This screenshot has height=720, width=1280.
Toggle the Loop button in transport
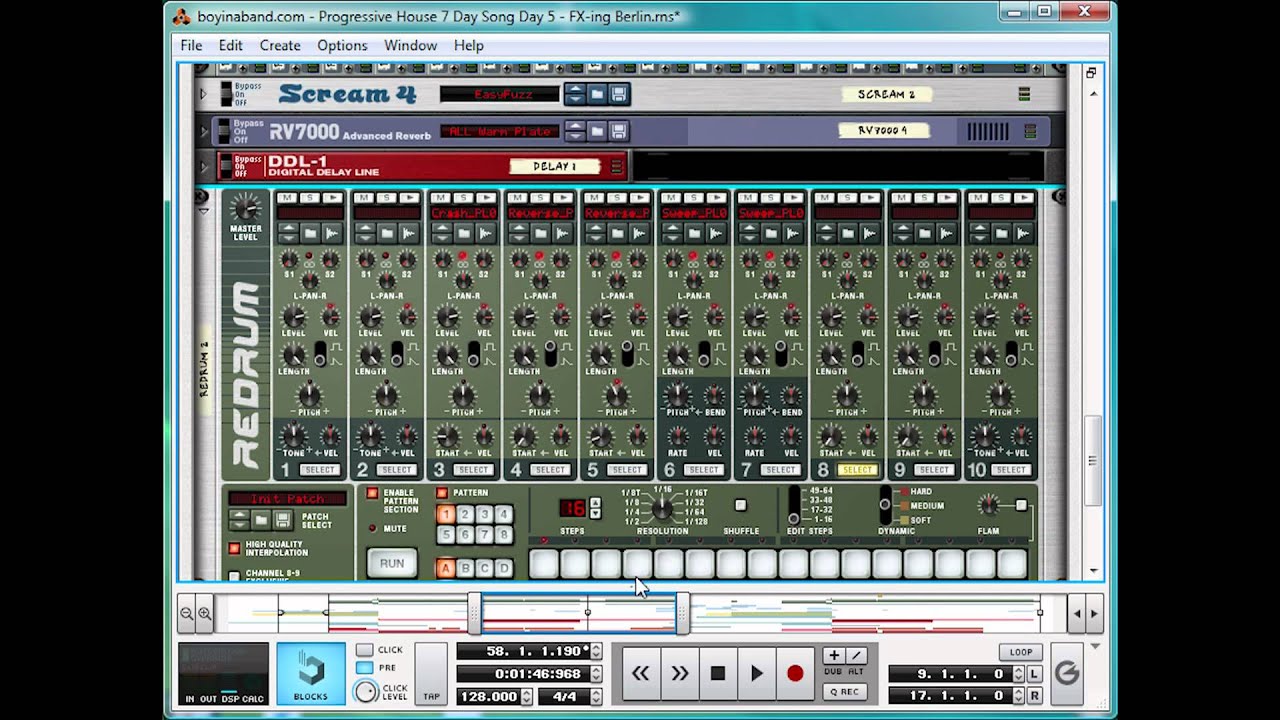pos(1020,652)
